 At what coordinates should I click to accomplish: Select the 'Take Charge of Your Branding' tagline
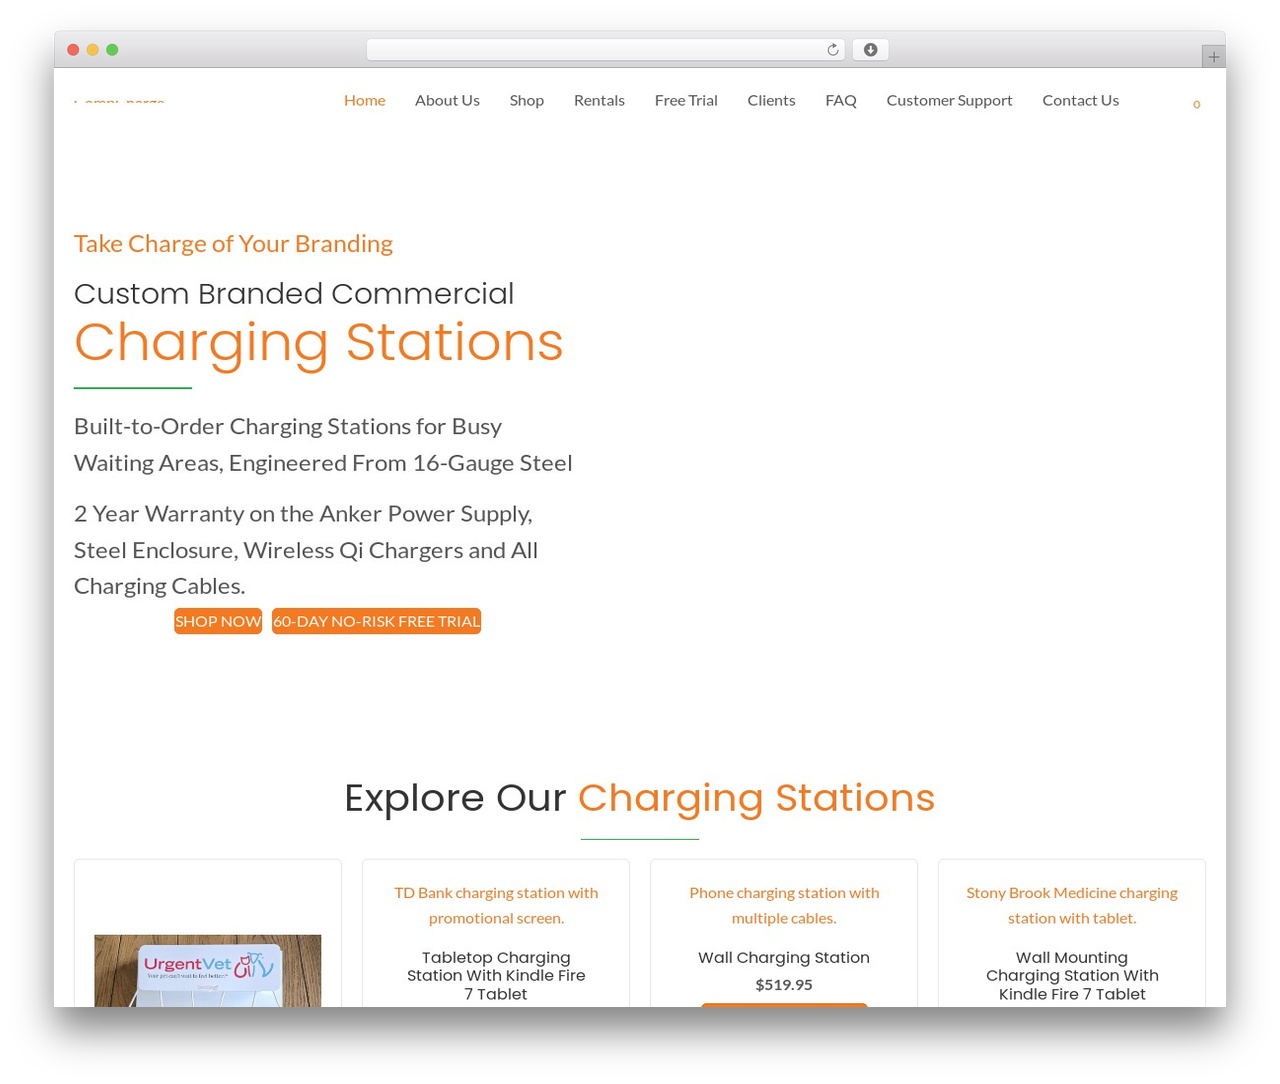pos(233,244)
